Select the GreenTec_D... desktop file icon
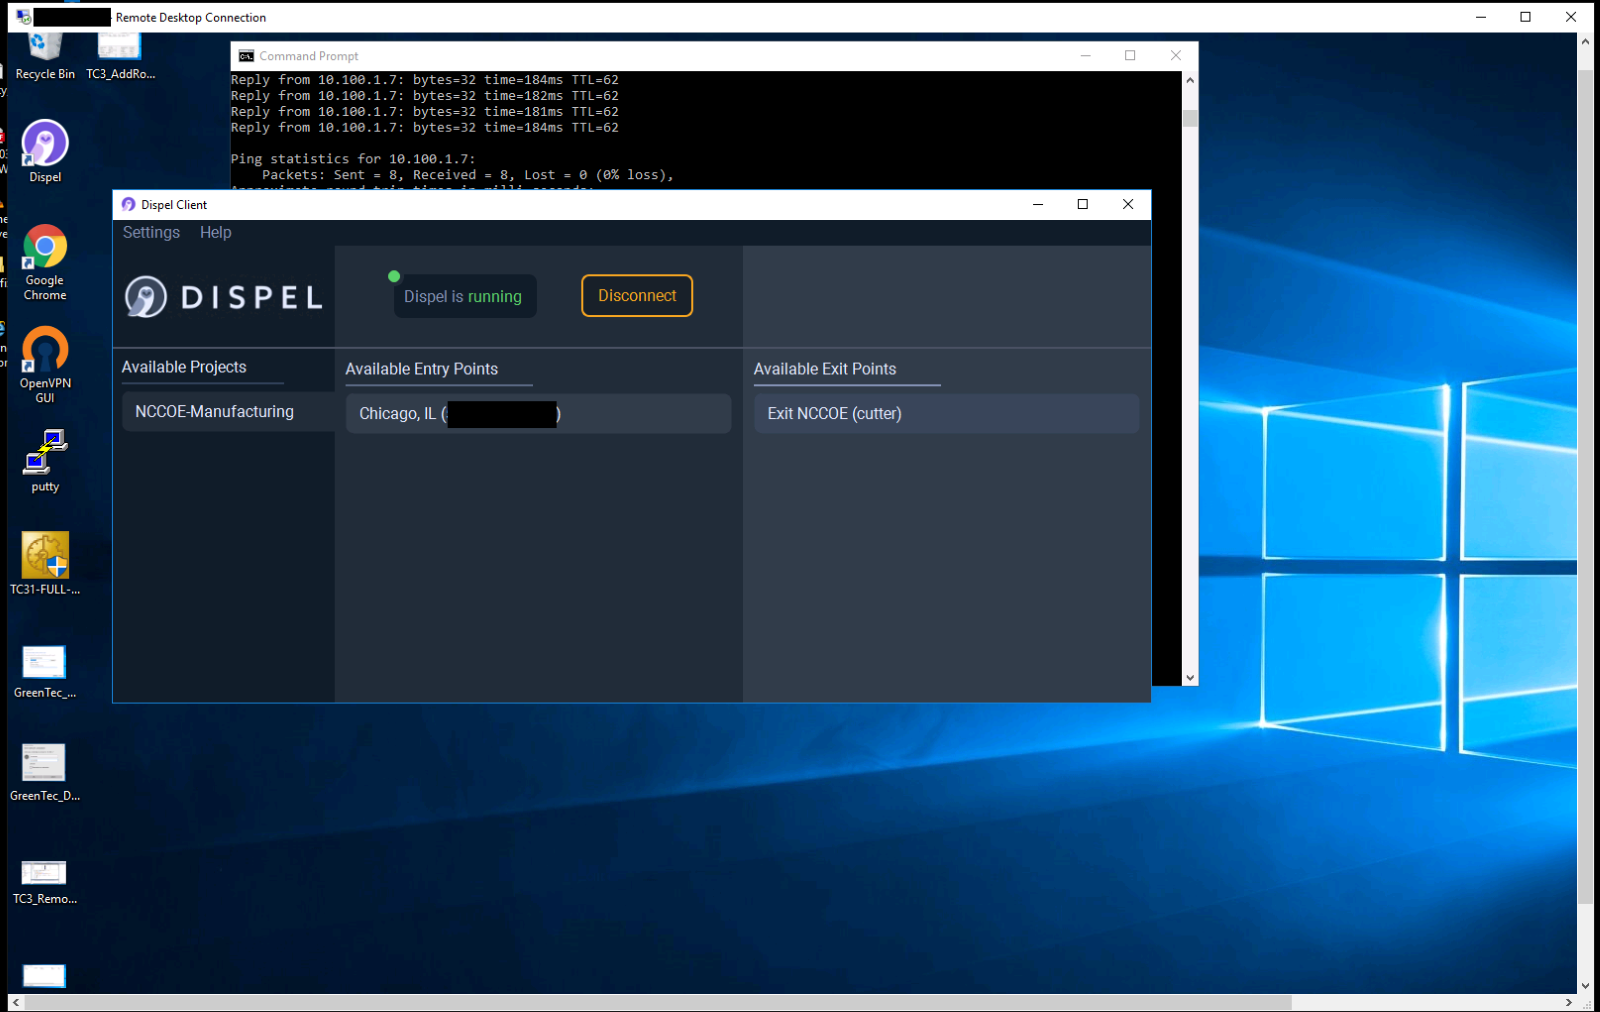 tap(45, 772)
